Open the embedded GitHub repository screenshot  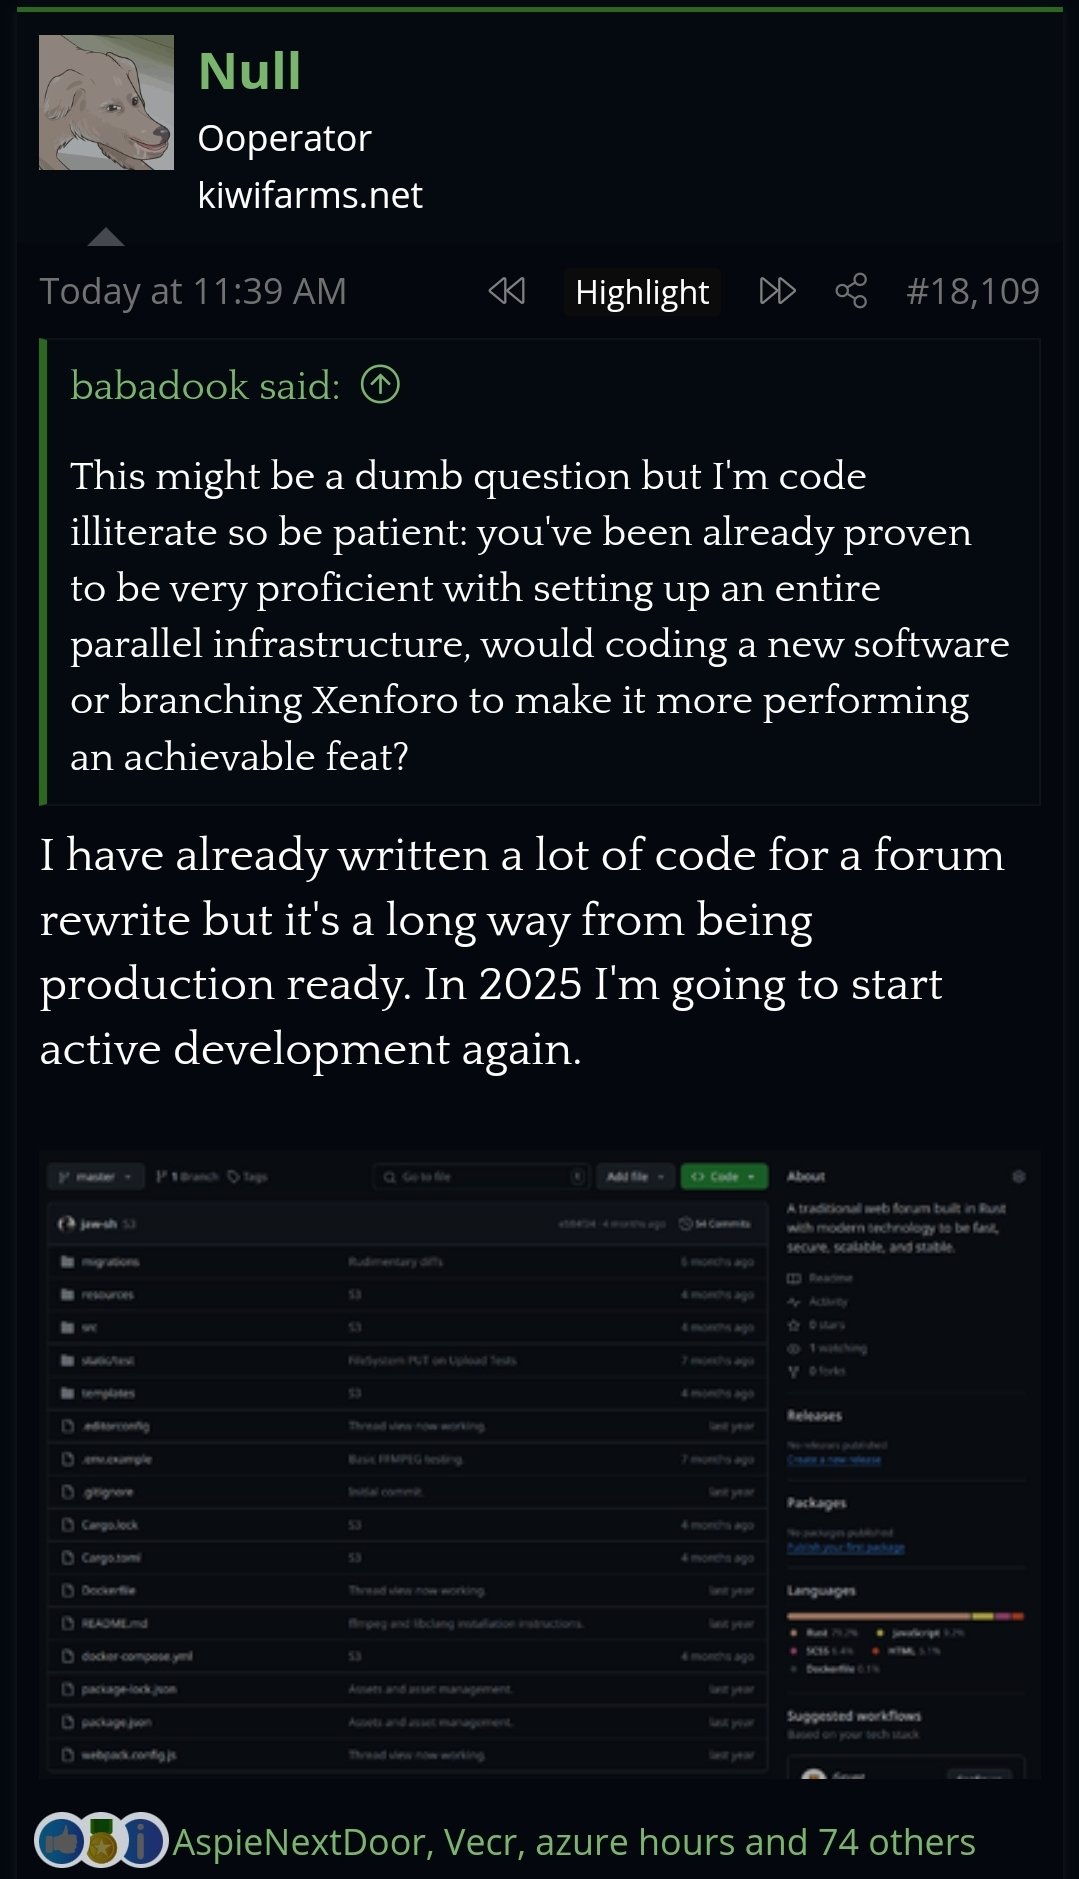click(540, 1465)
